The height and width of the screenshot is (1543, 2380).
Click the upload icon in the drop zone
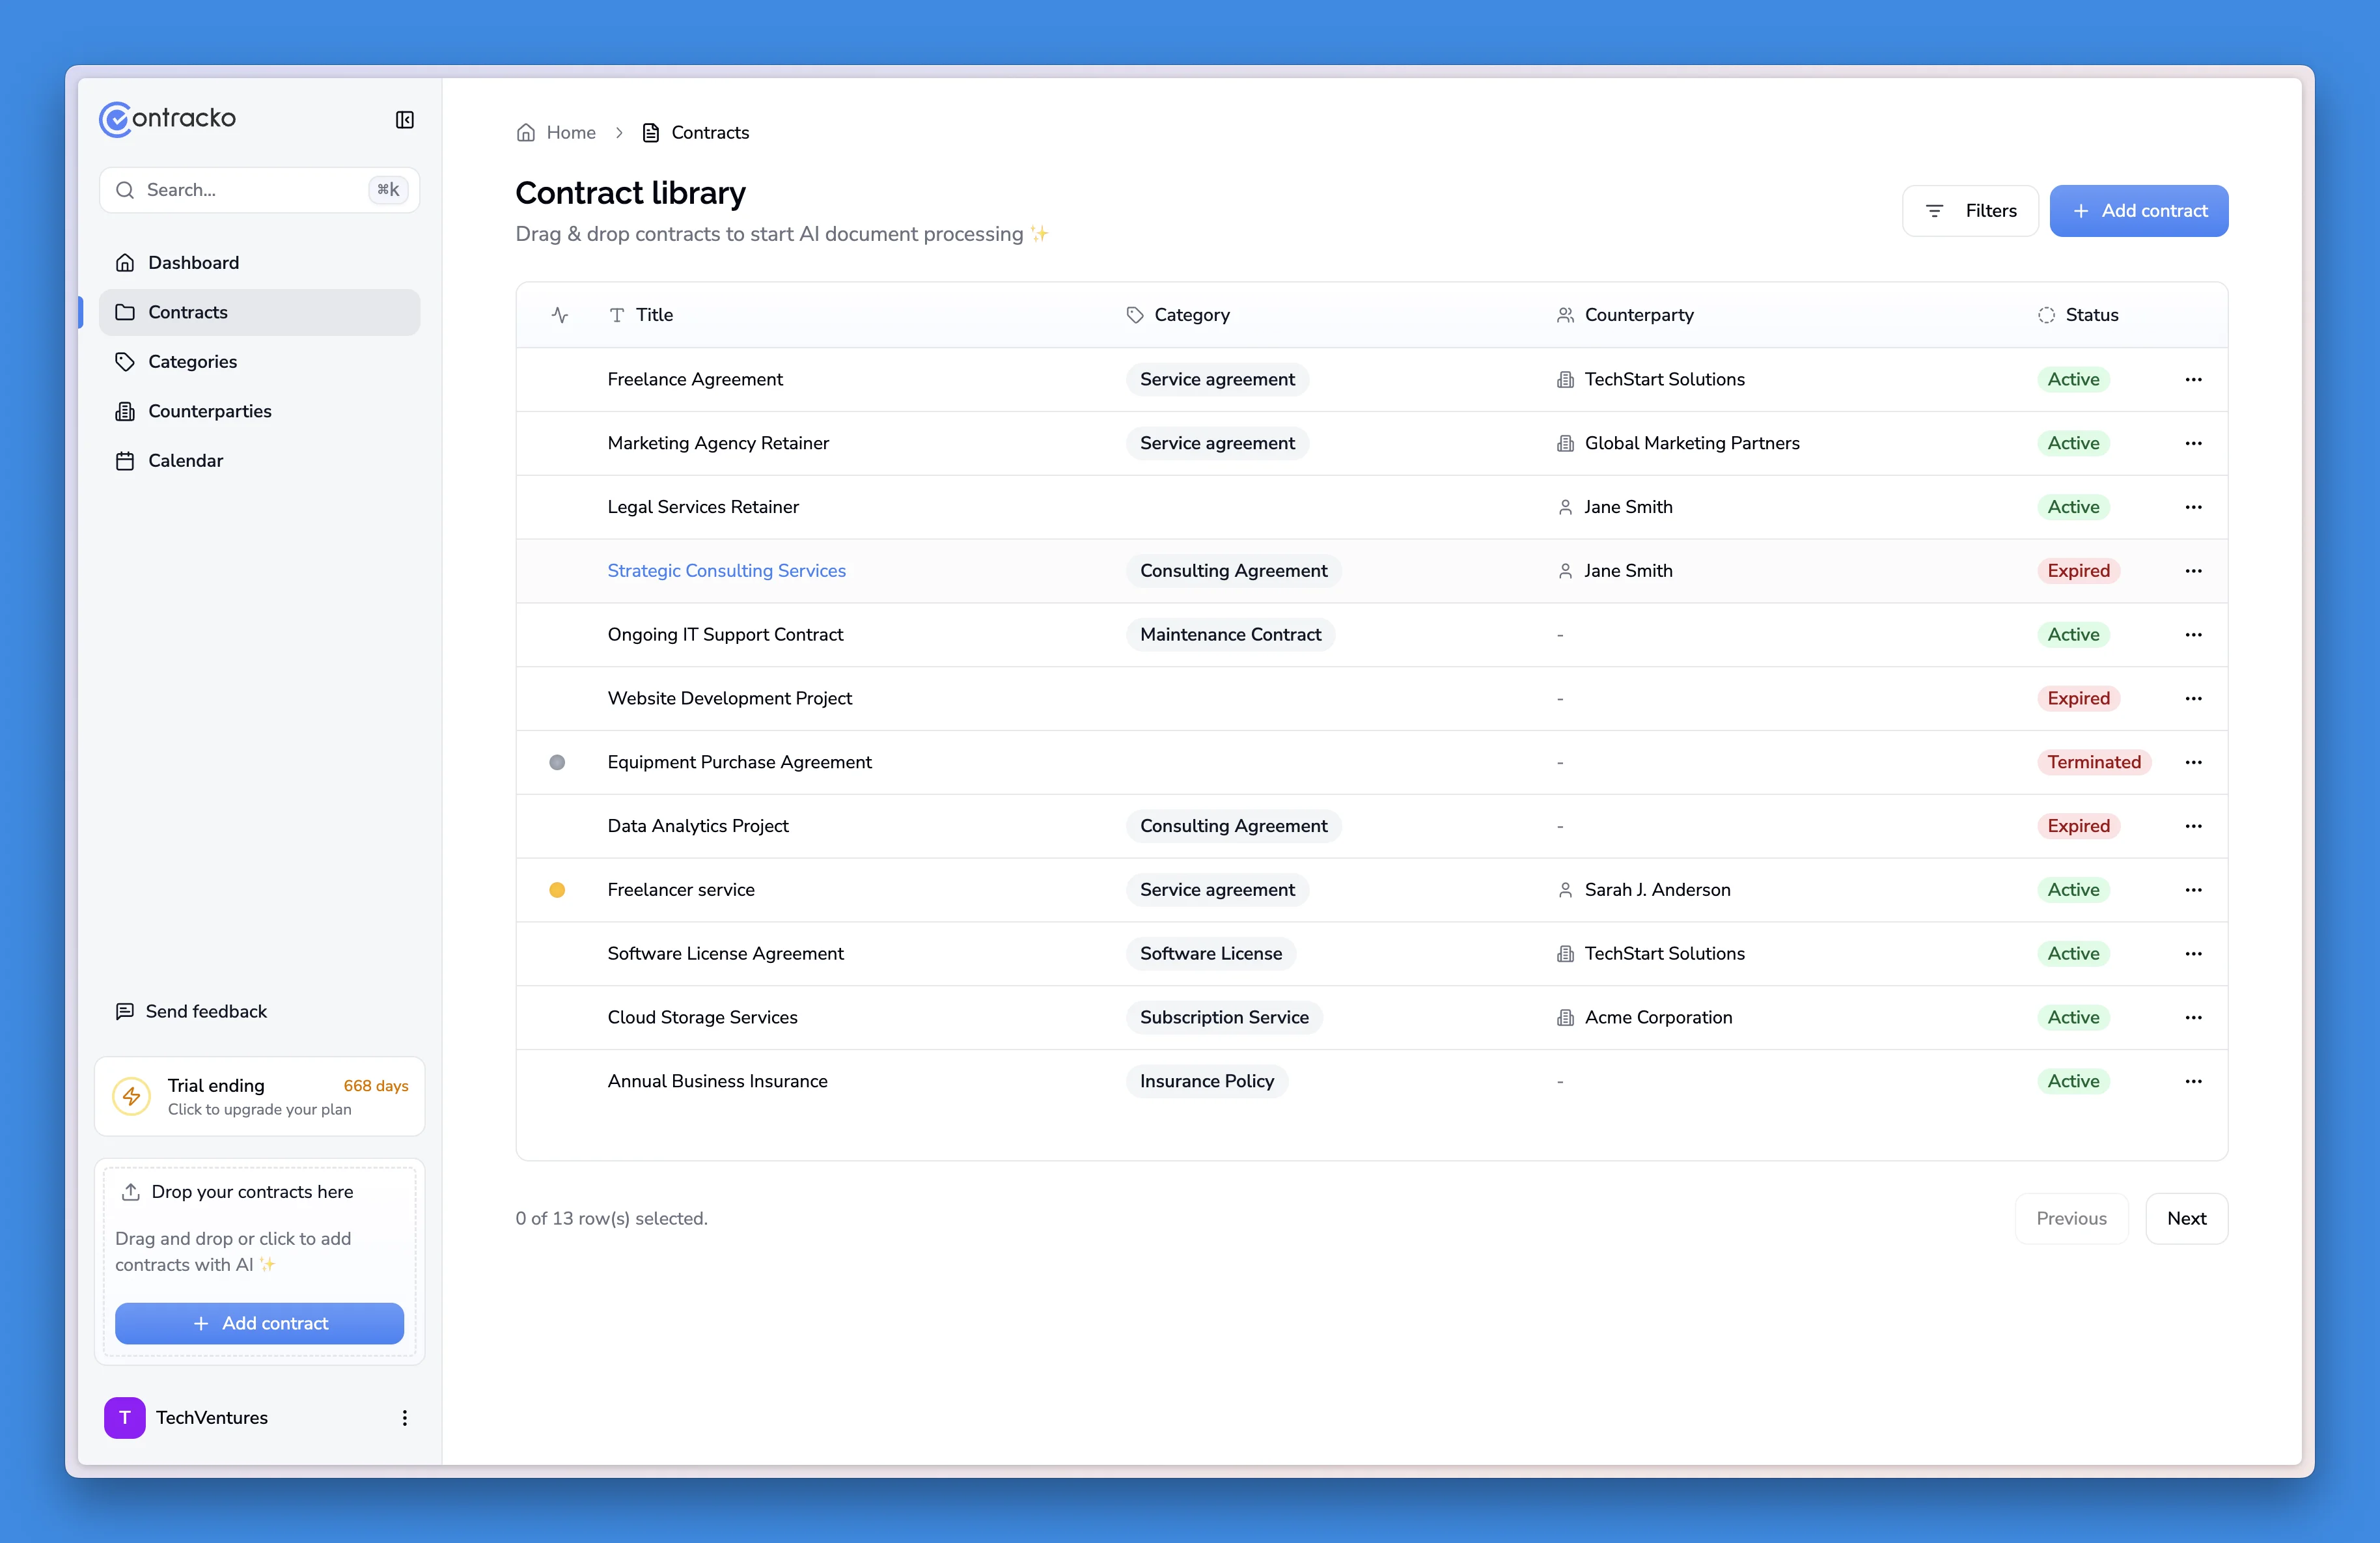tap(131, 1192)
